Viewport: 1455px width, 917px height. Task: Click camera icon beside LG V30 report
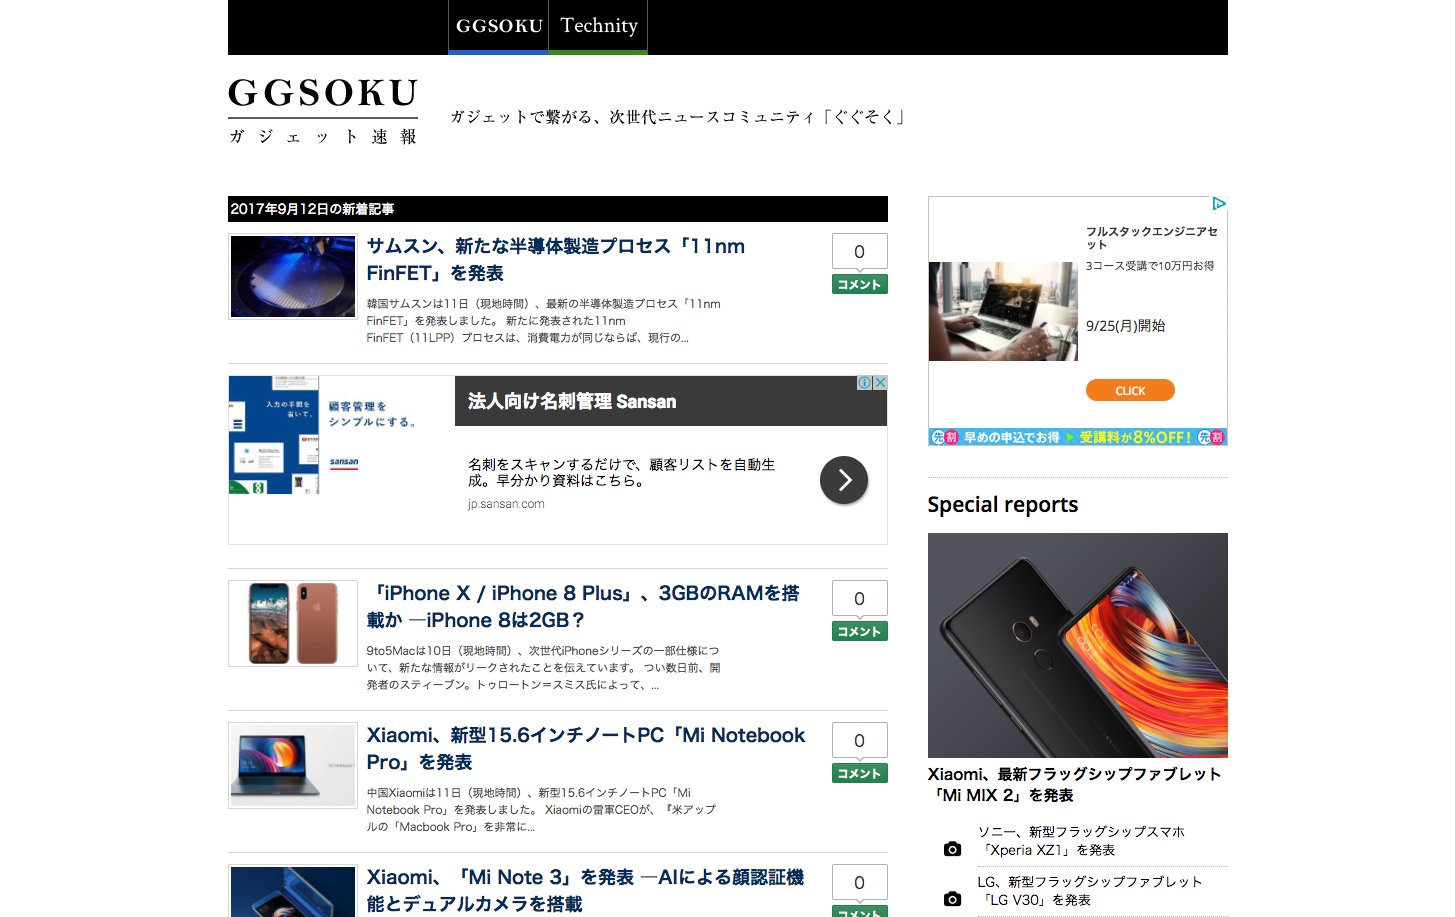point(952,899)
